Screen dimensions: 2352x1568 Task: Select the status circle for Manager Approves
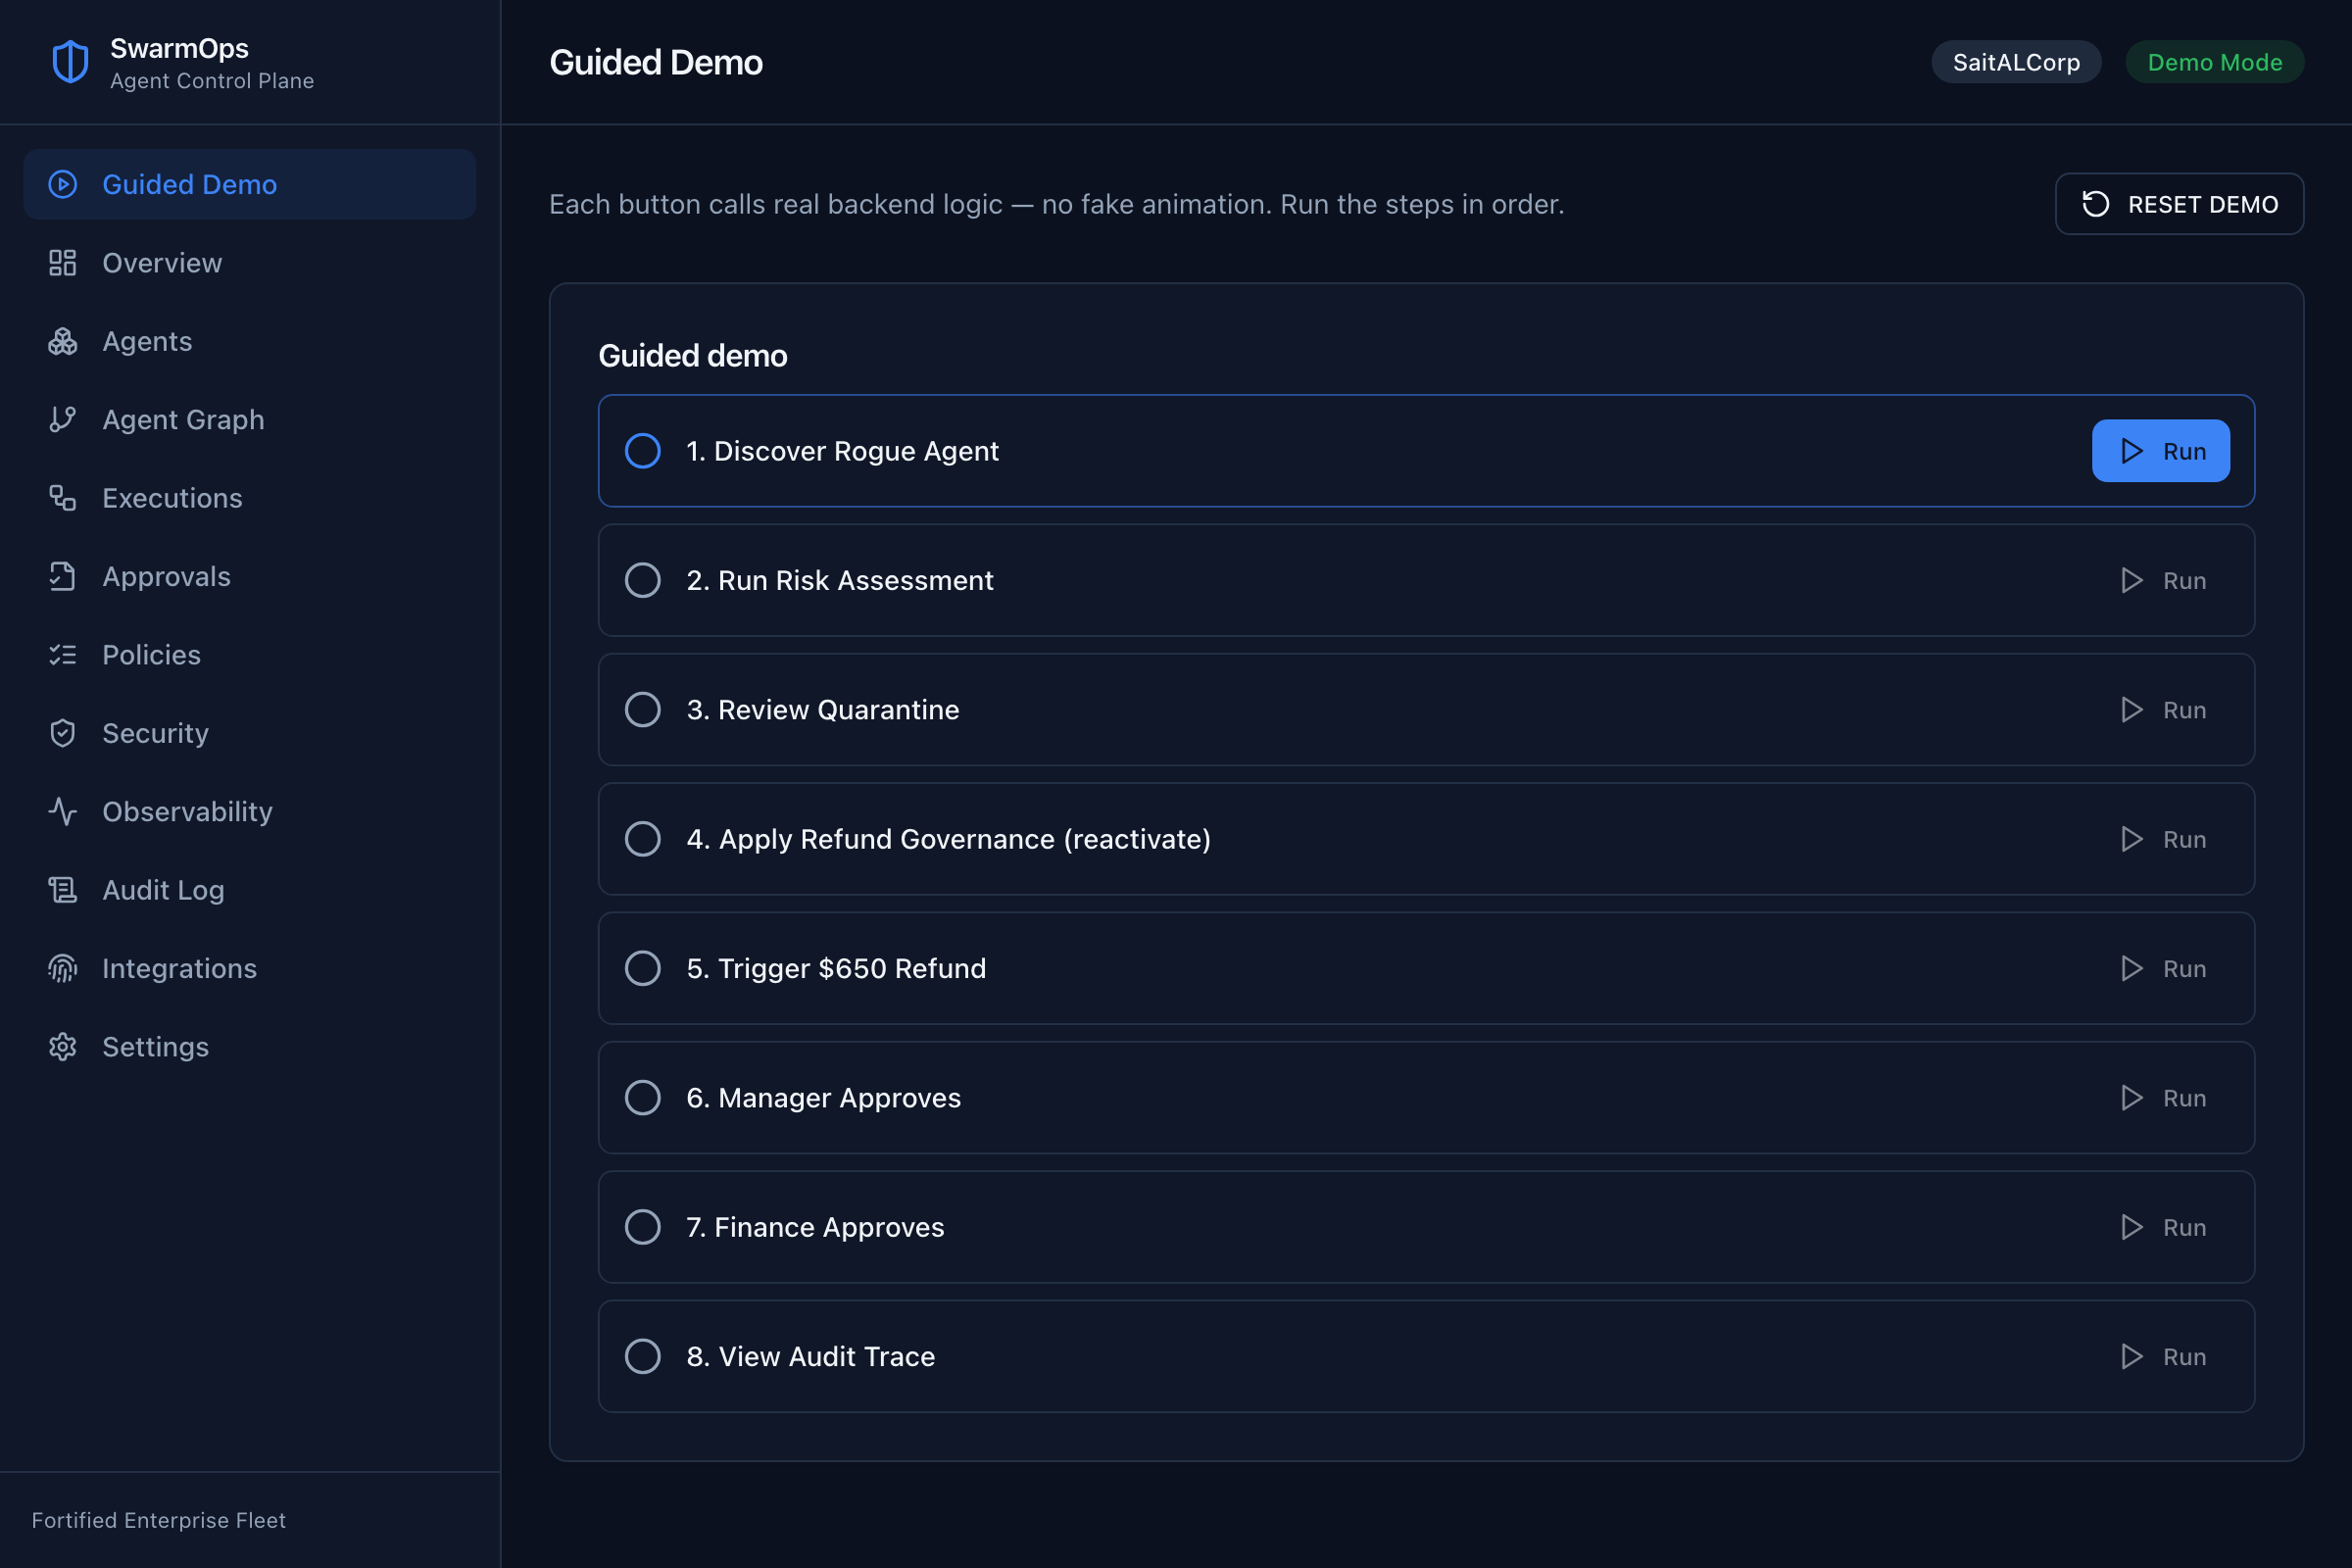pos(643,1098)
